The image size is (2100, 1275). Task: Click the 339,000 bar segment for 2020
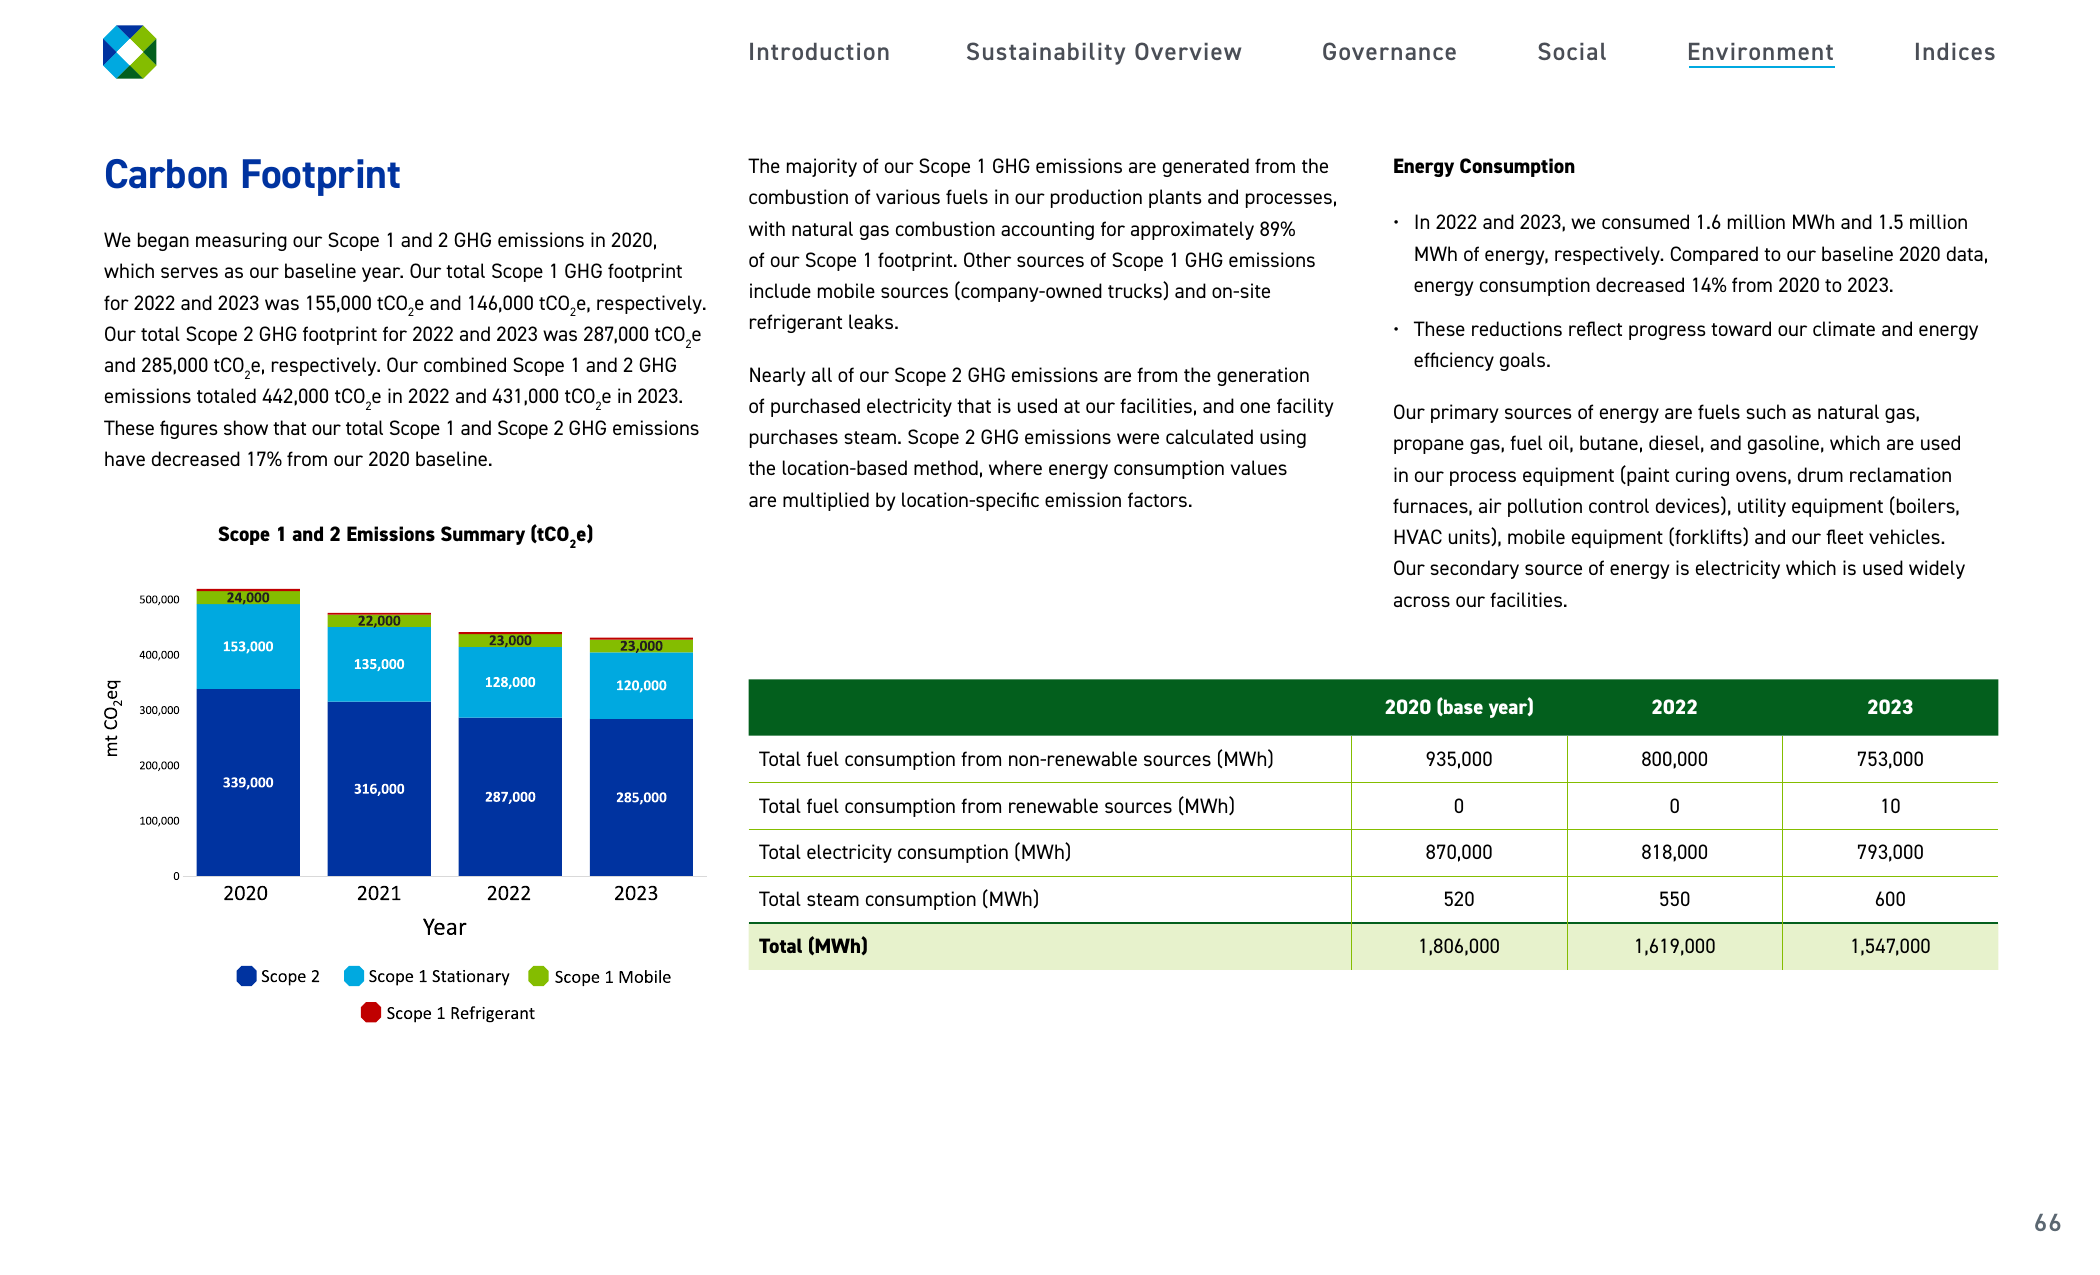tap(248, 782)
